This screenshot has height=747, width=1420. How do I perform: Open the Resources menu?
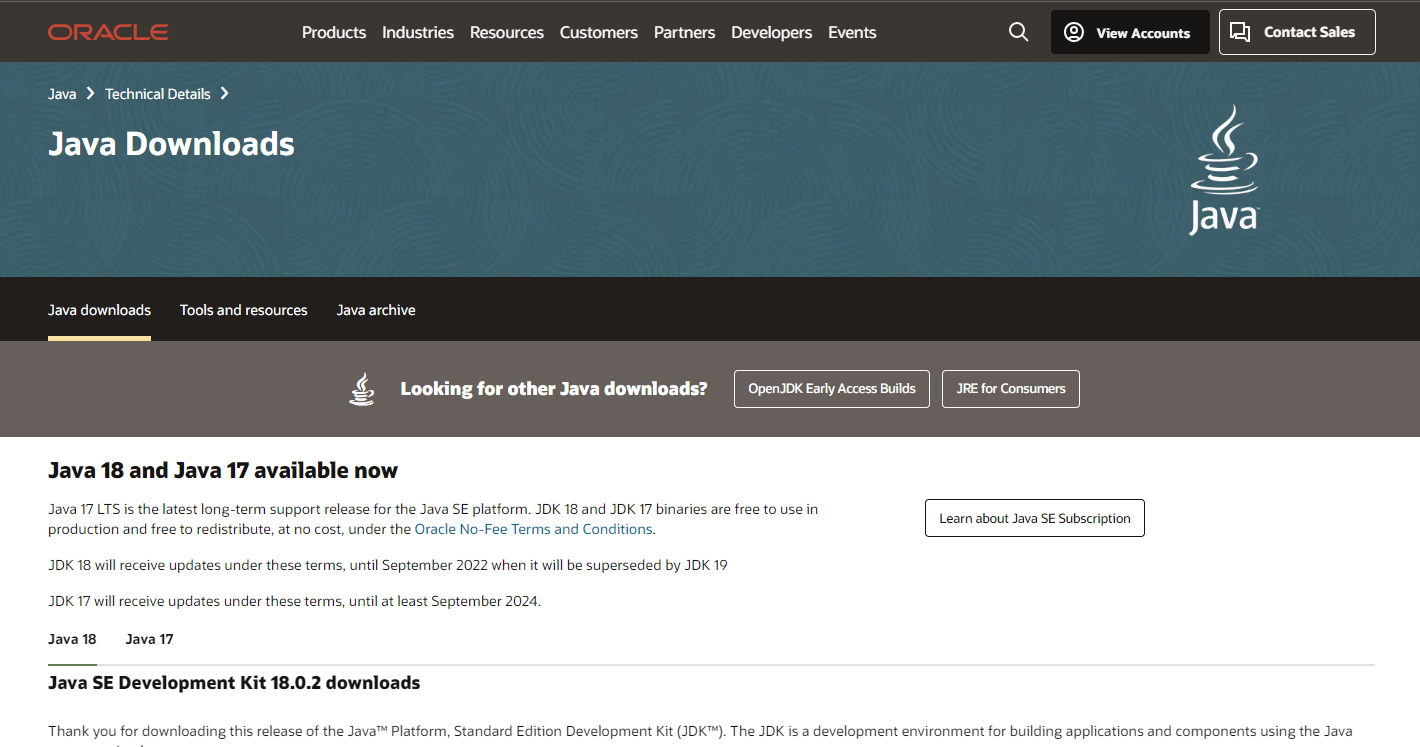(x=507, y=32)
